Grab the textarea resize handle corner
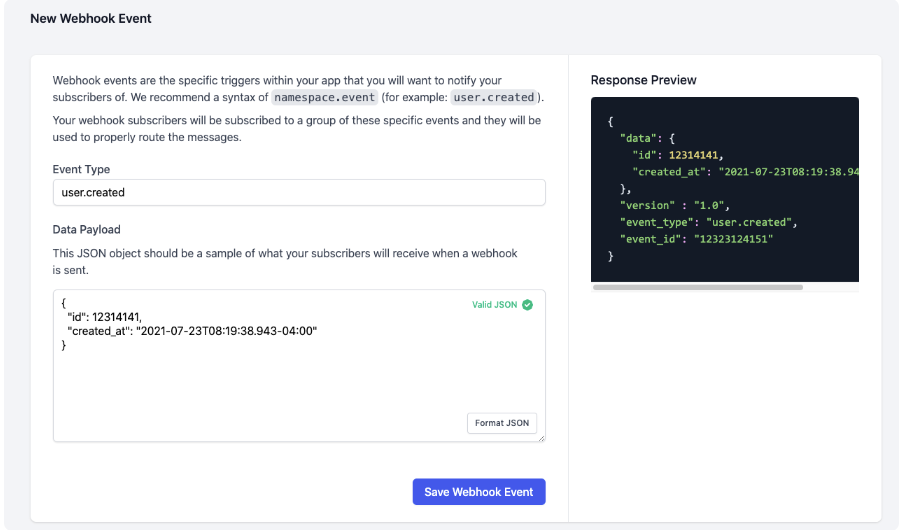The image size is (900, 530). [x=541, y=437]
